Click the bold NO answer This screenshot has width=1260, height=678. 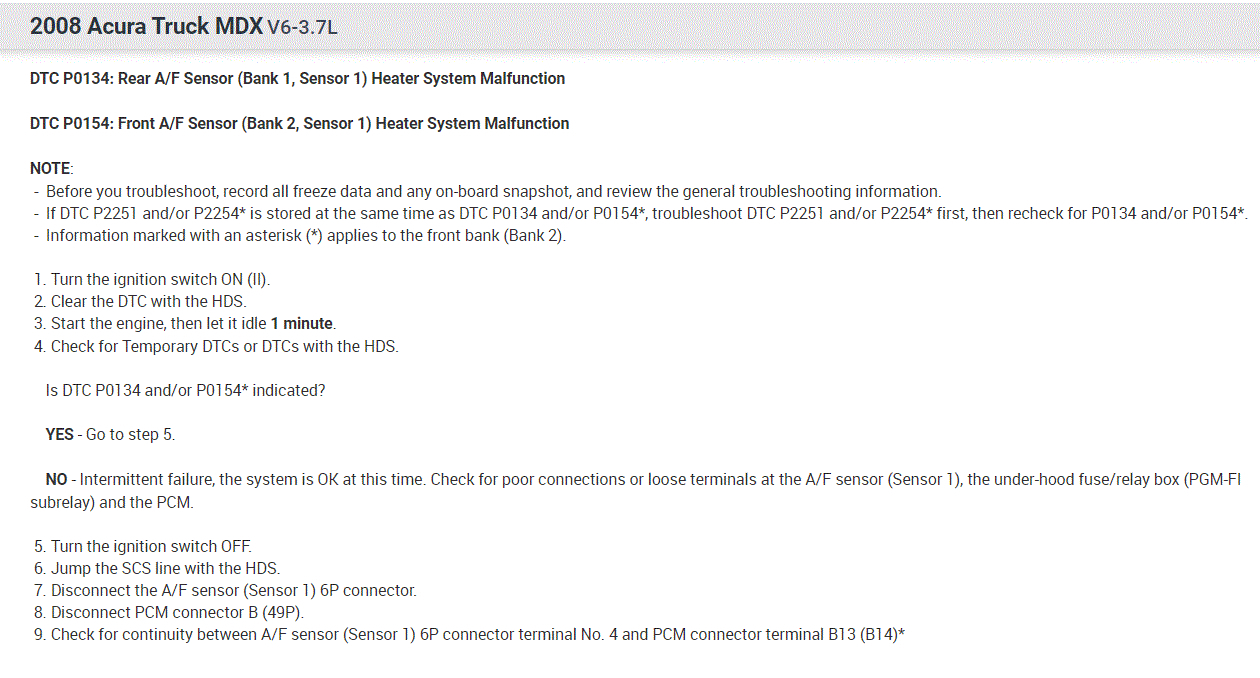tap(56, 479)
